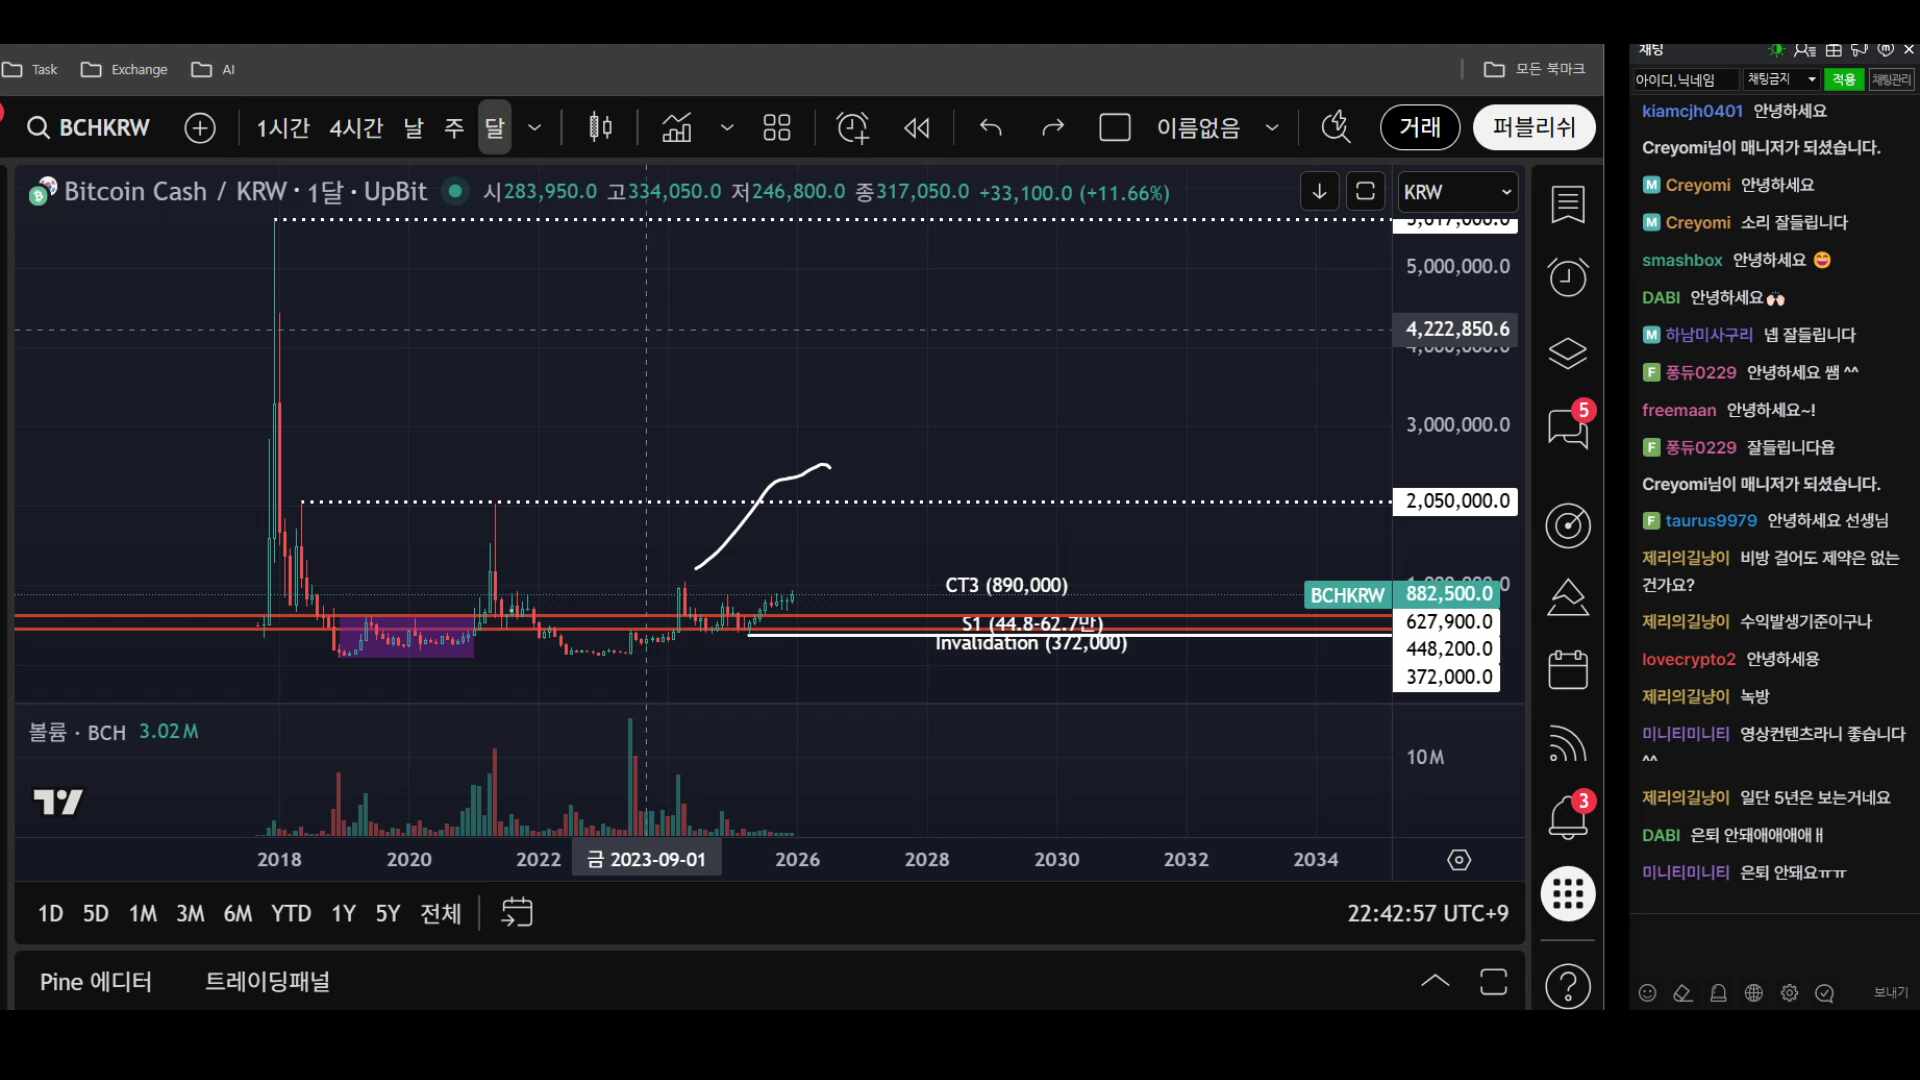The width and height of the screenshot is (1920, 1080).
Task: Open the Alerts clock icon in right sidebar
Action: [x=1568, y=277]
